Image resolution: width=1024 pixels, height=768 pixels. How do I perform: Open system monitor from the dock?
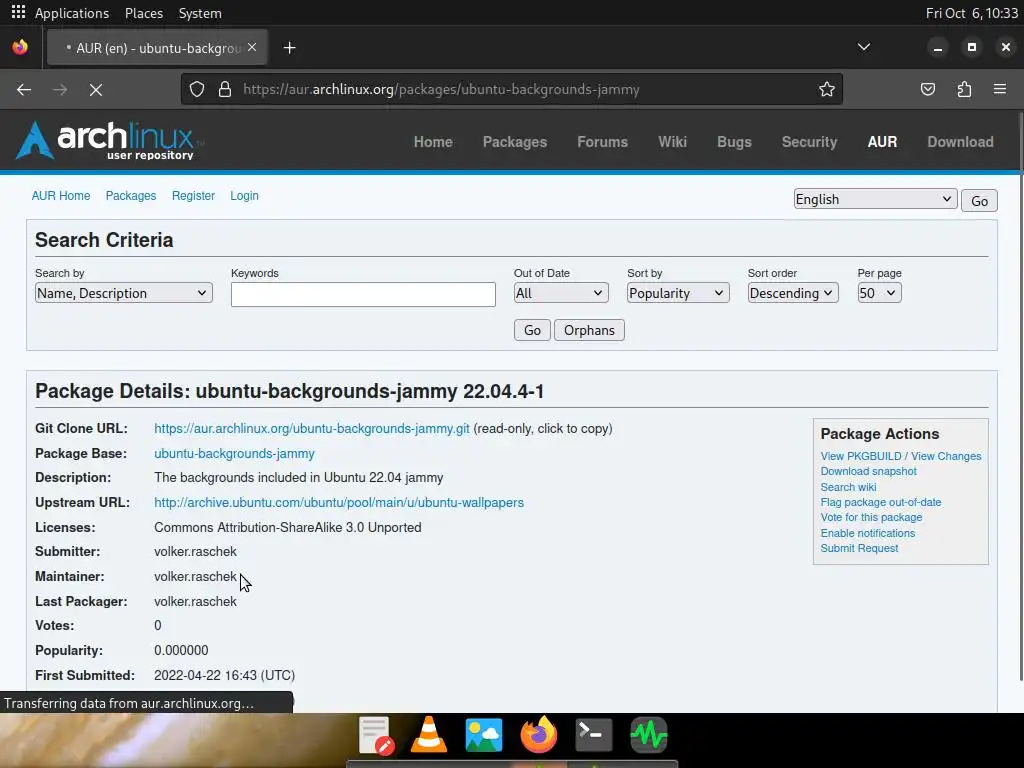pyautogui.click(x=648, y=735)
